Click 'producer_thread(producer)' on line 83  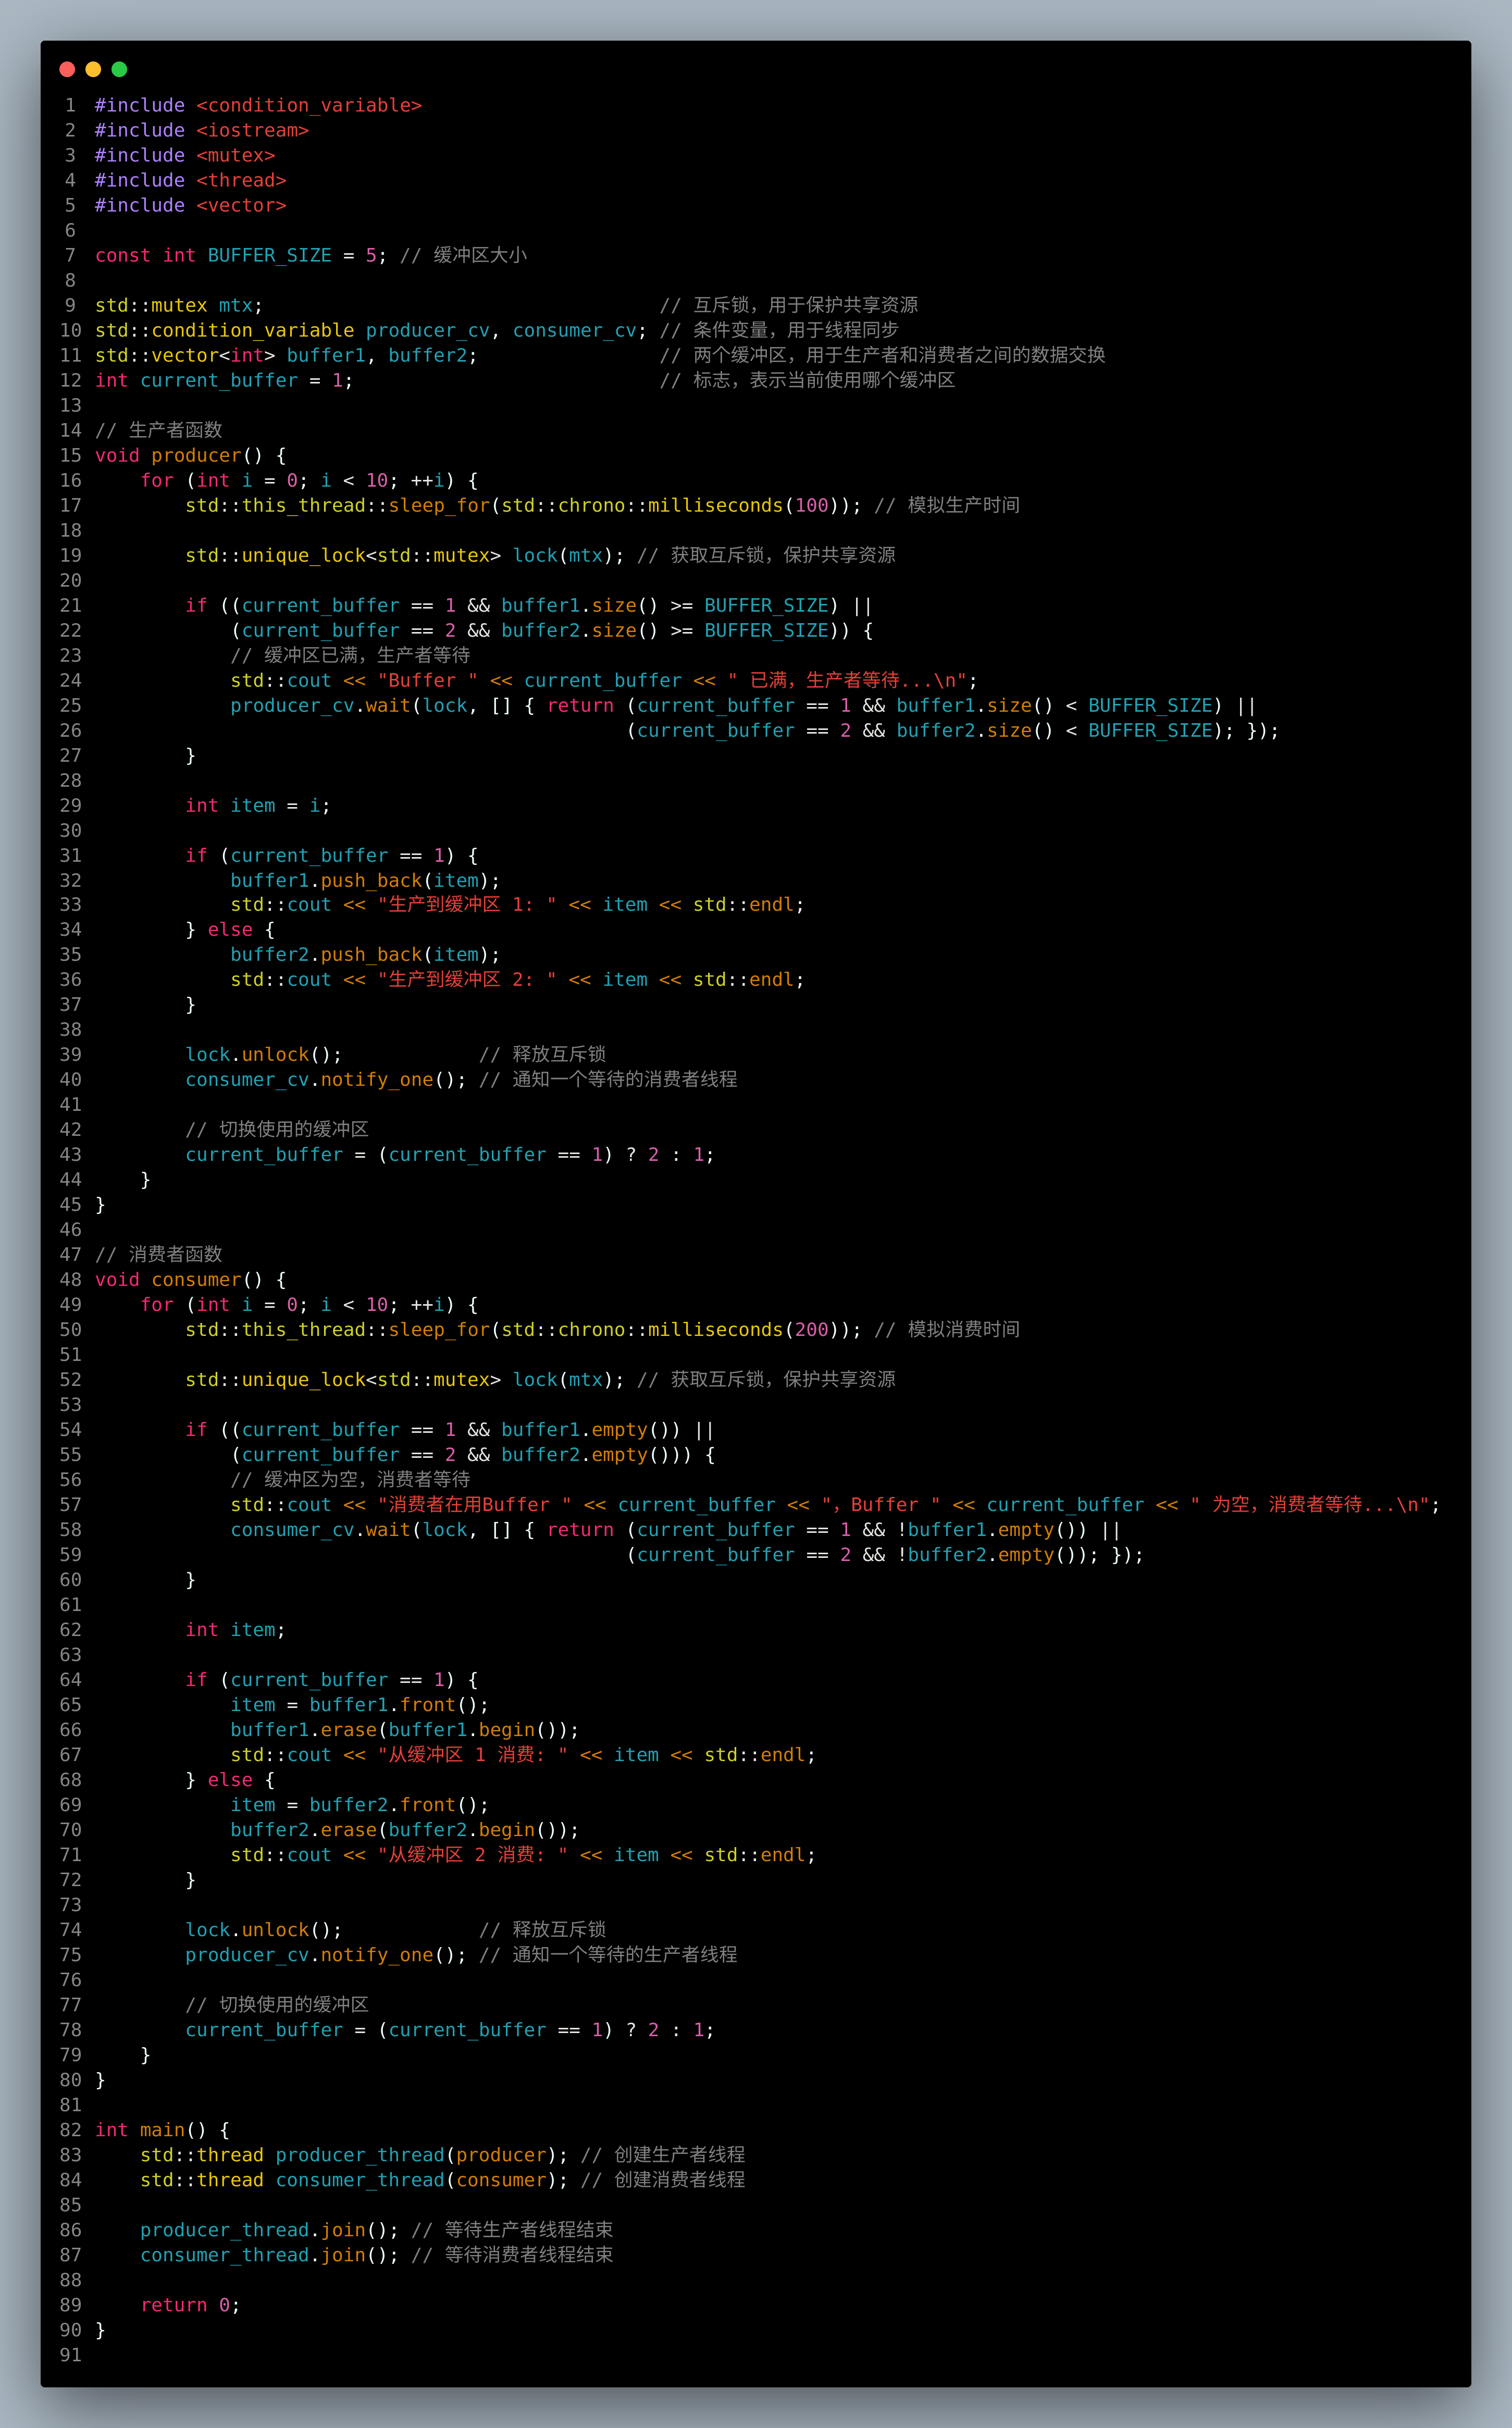click(x=416, y=2154)
